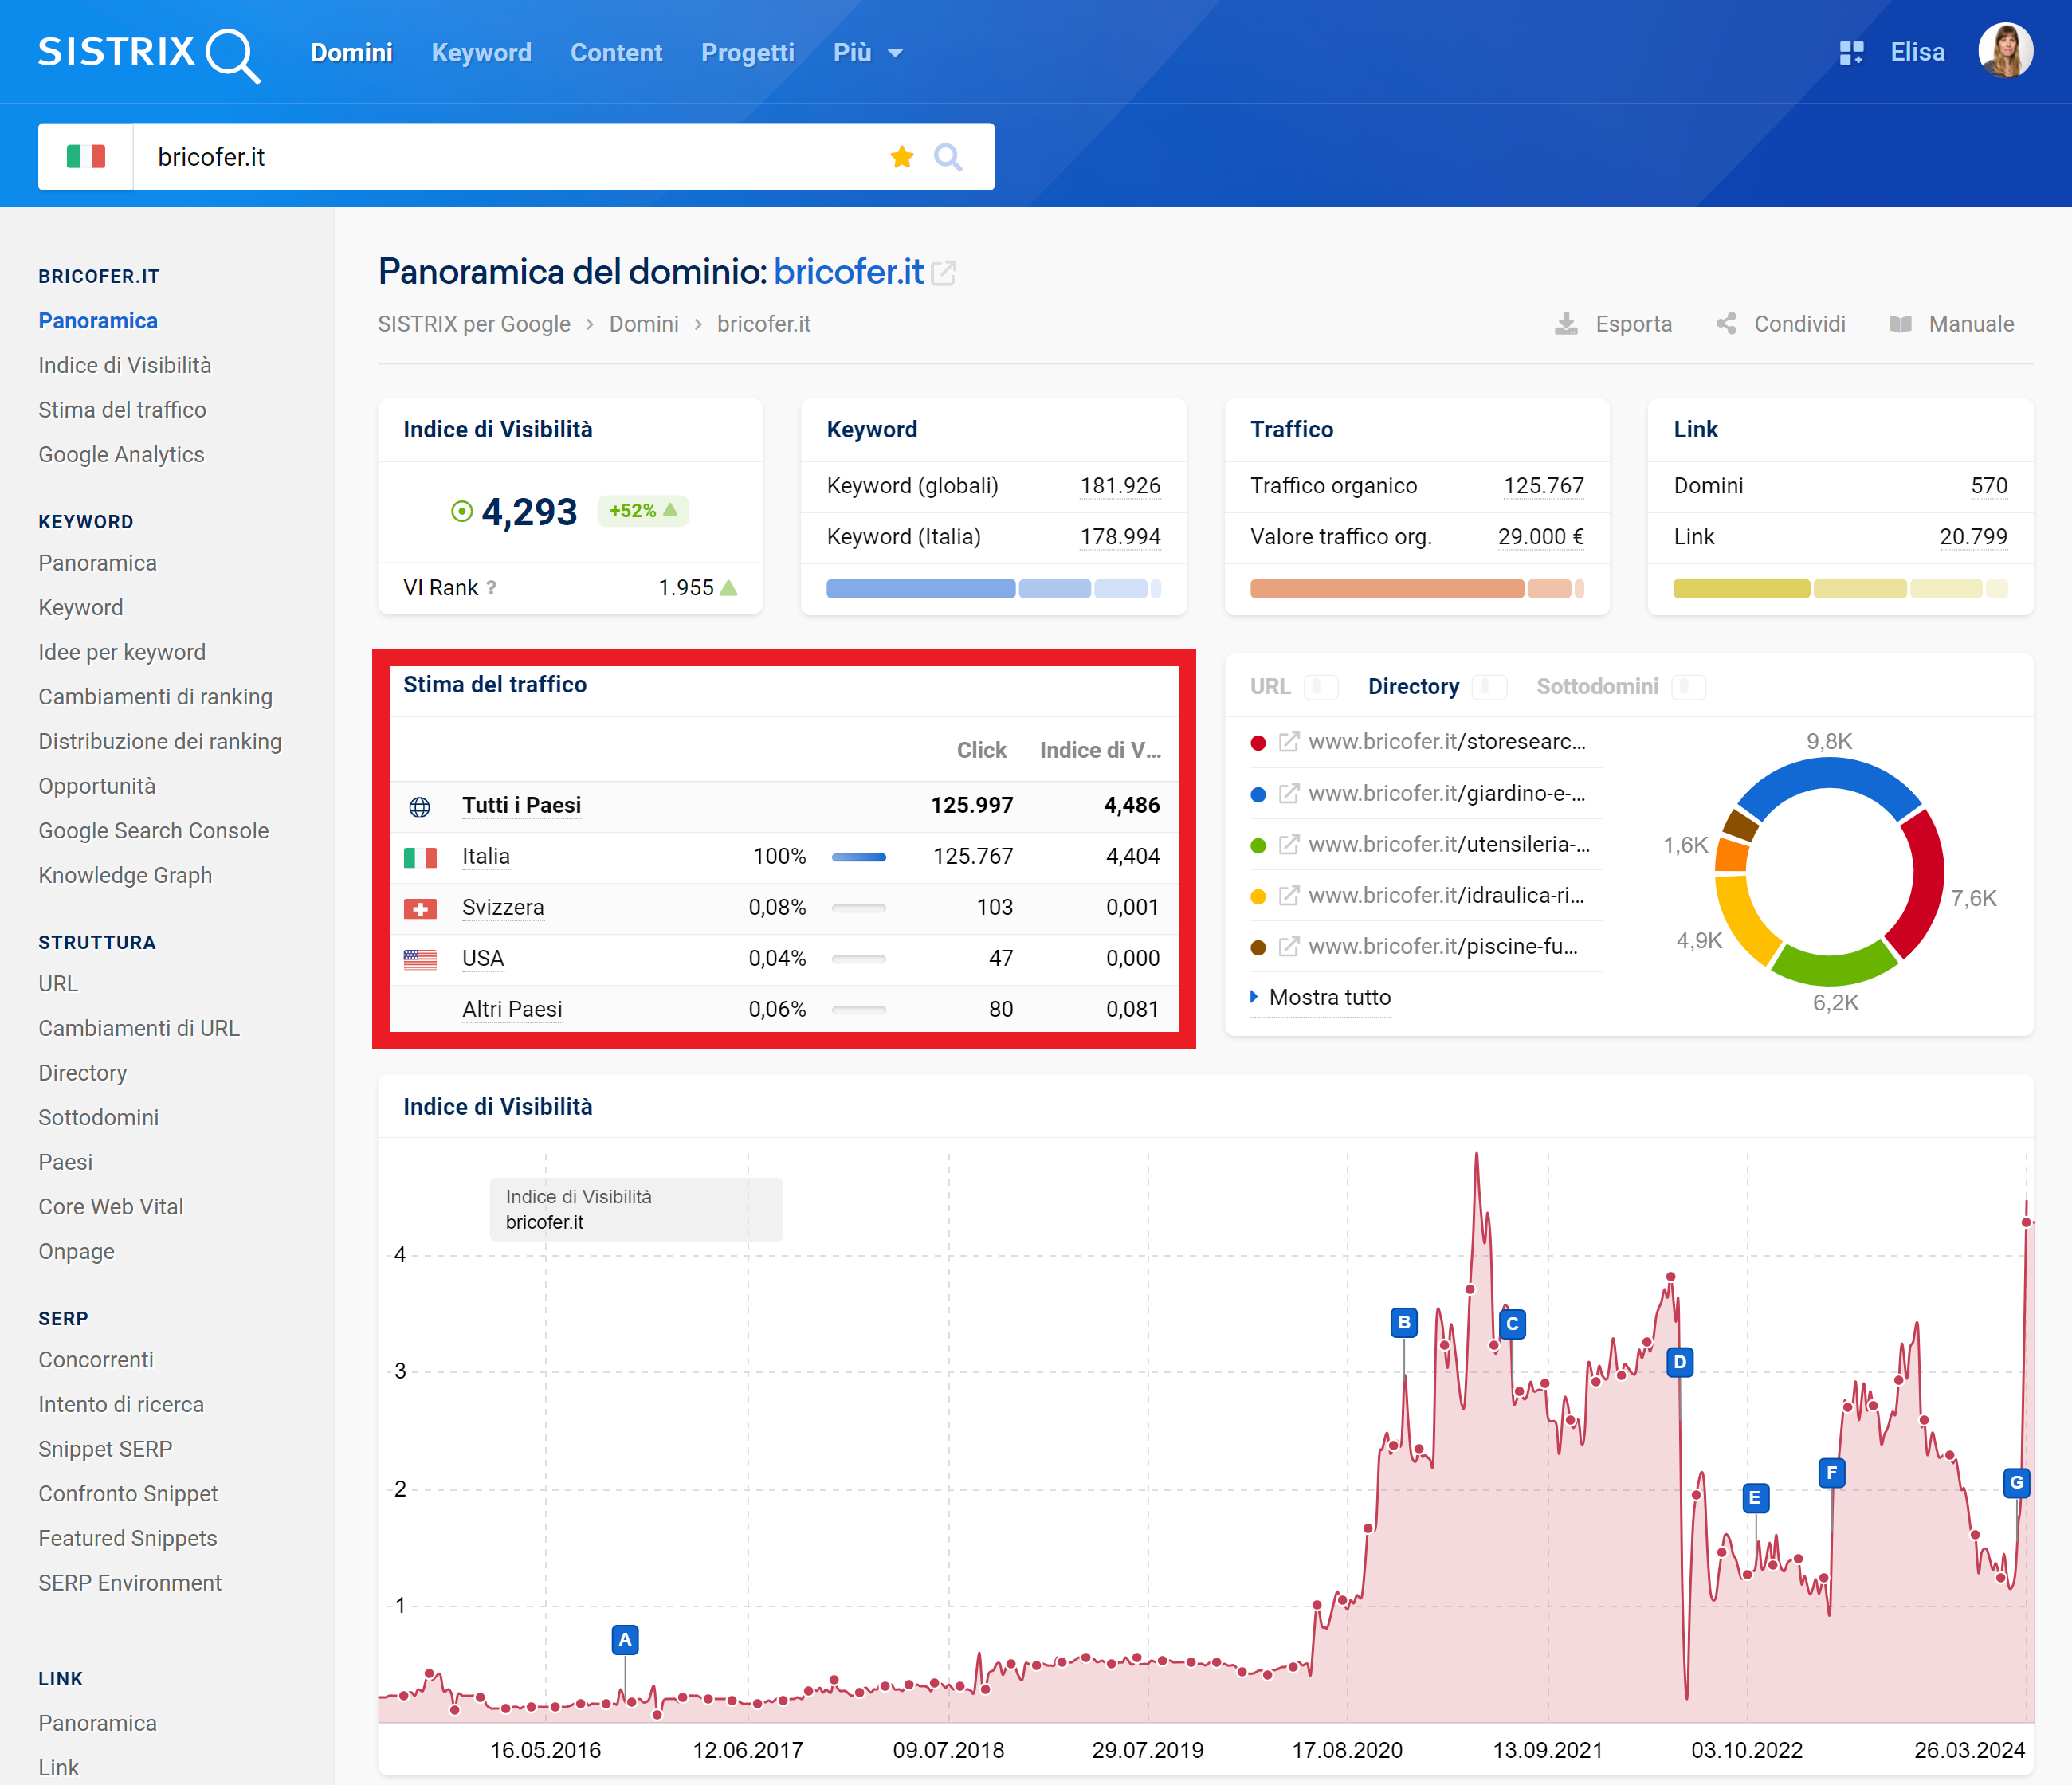Click the Italia flag in traffic table
This screenshot has height=1785, width=2072.
pos(420,857)
